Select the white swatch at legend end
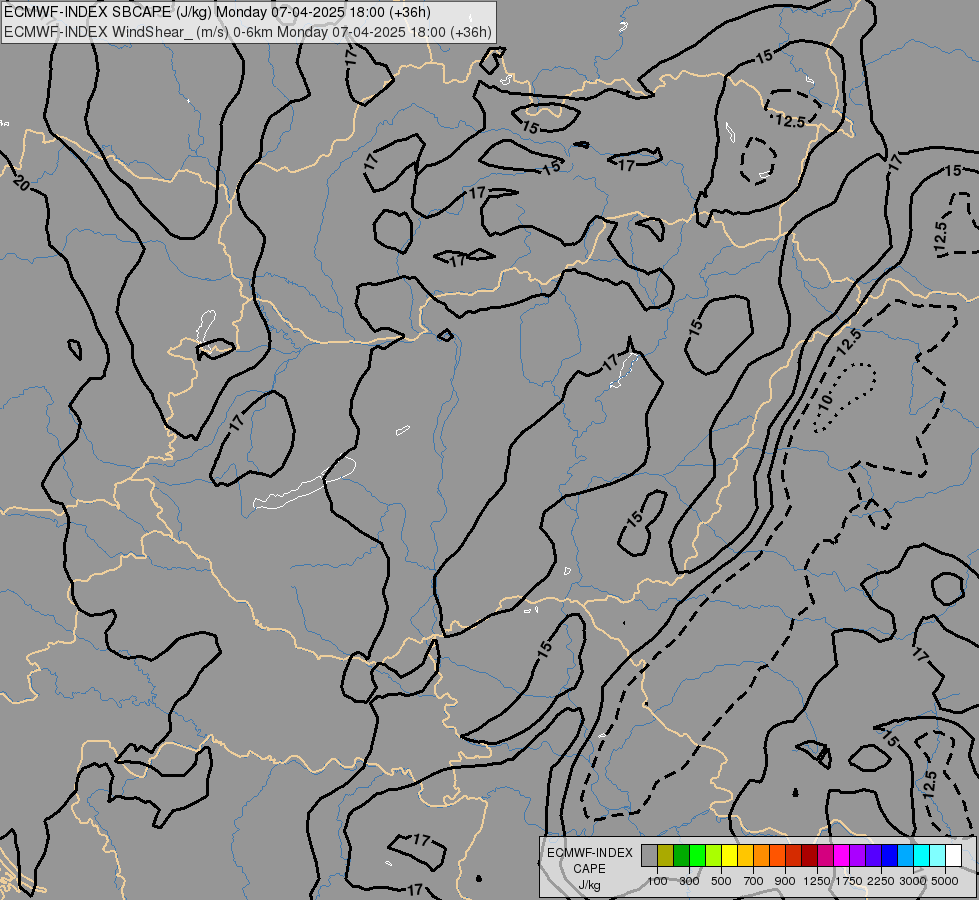 tap(953, 855)
